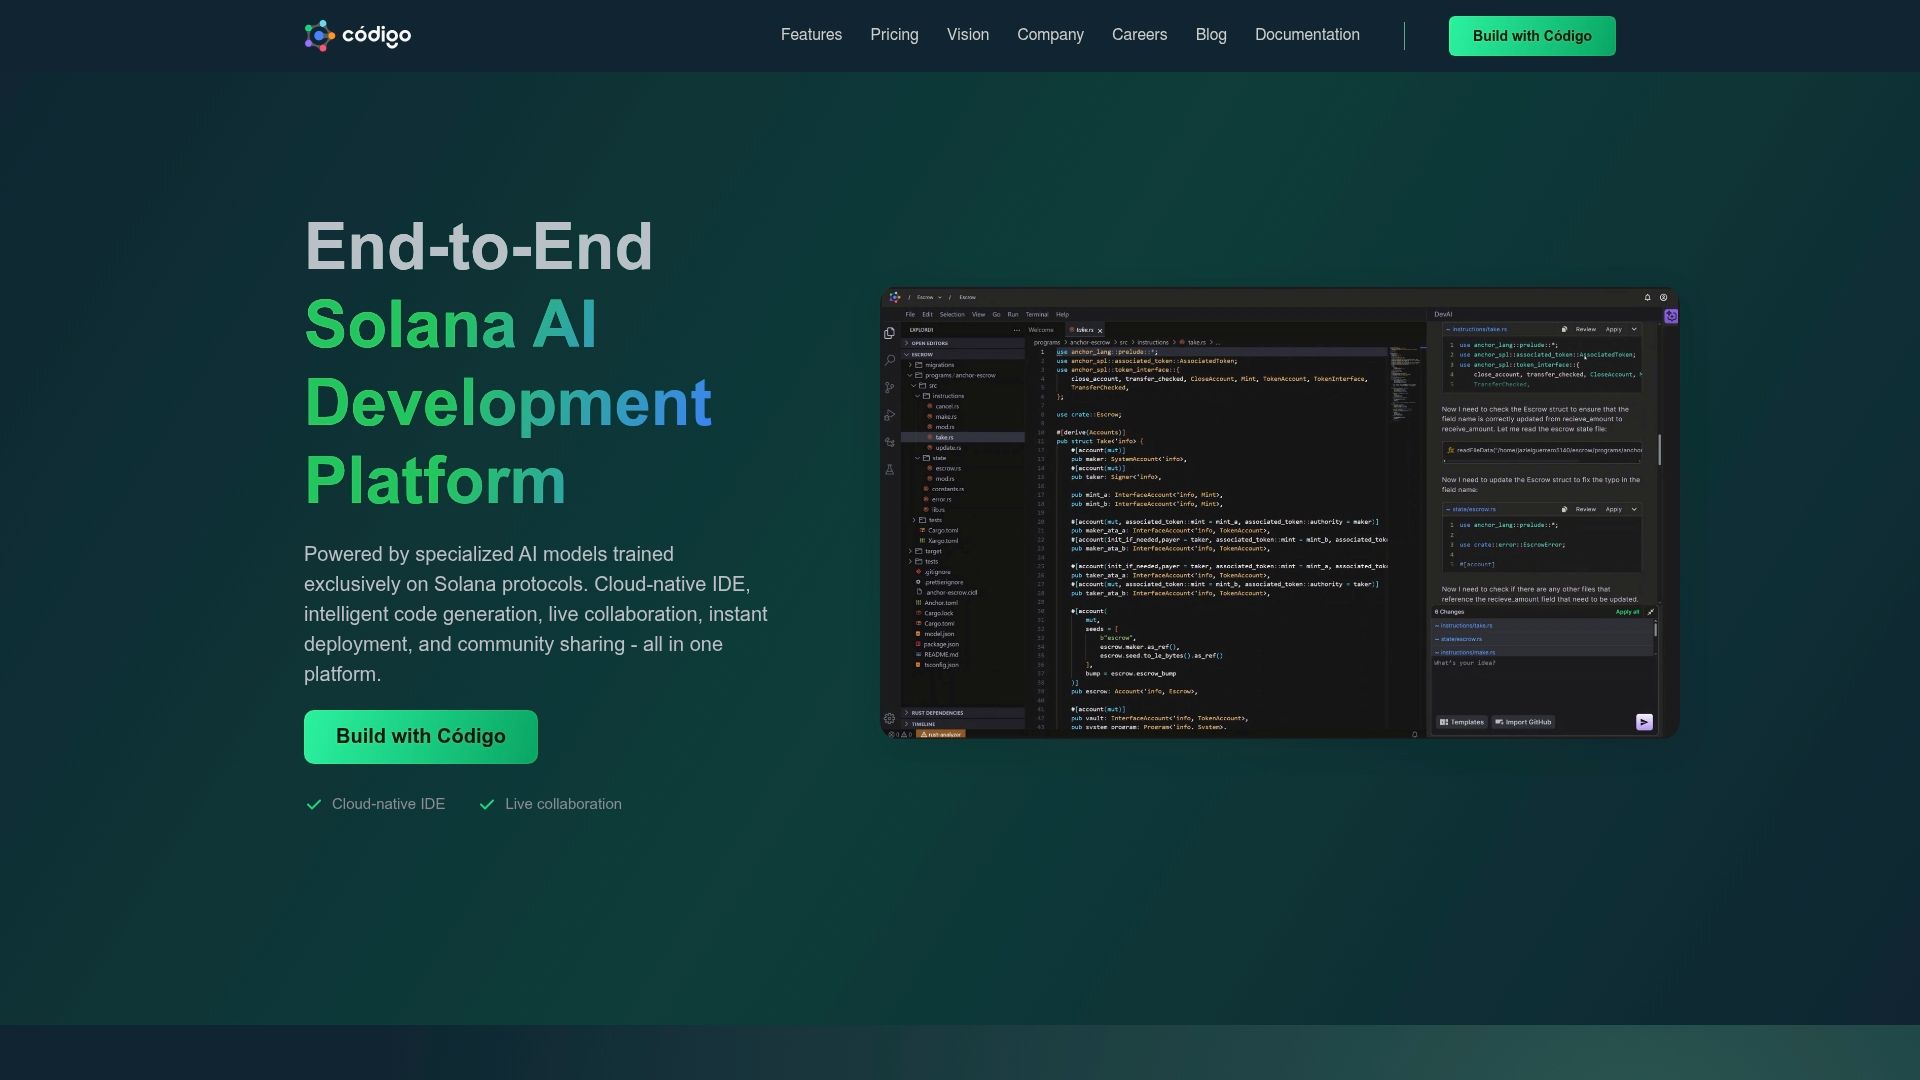The image size is (1920, 1080).
Task: Click the Apply all changes link
Action: point(1627,612)
